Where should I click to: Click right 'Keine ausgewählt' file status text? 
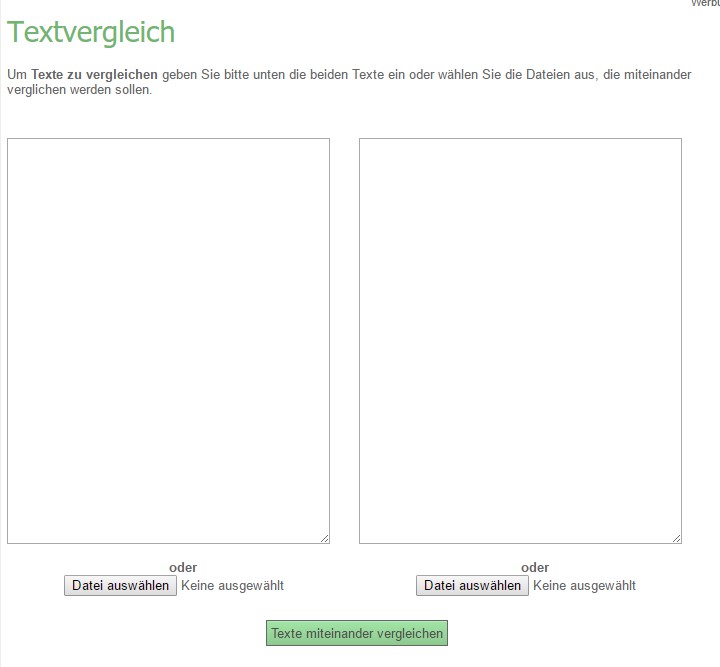coord(584,585)
